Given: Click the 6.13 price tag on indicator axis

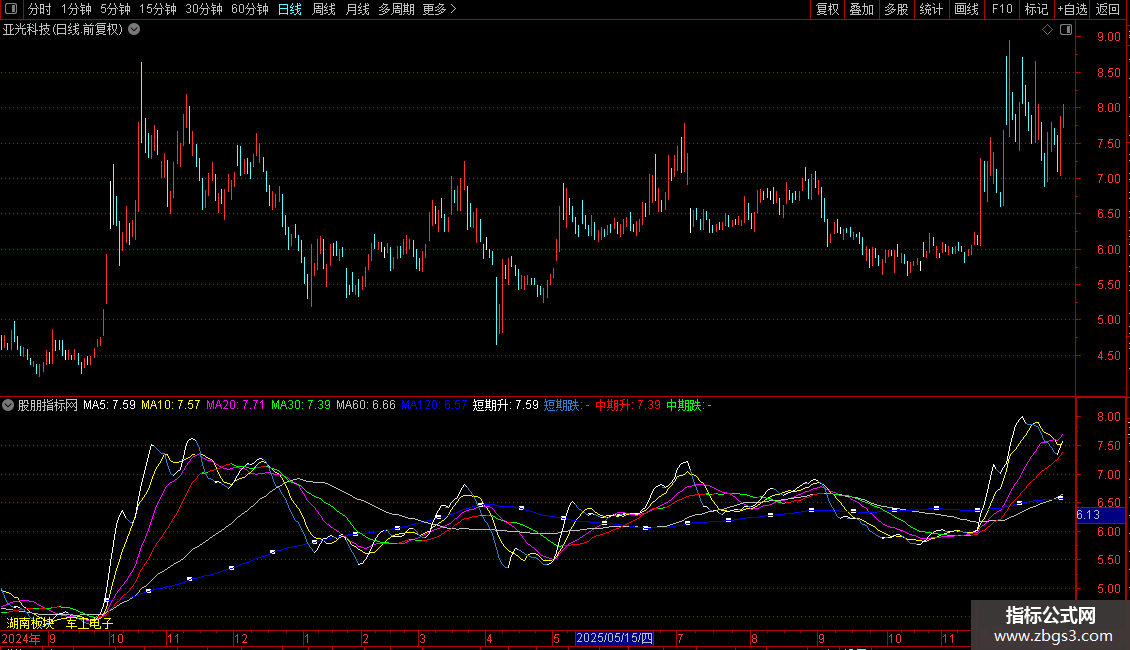Looking at the screenshot, I should (1100, 515).
